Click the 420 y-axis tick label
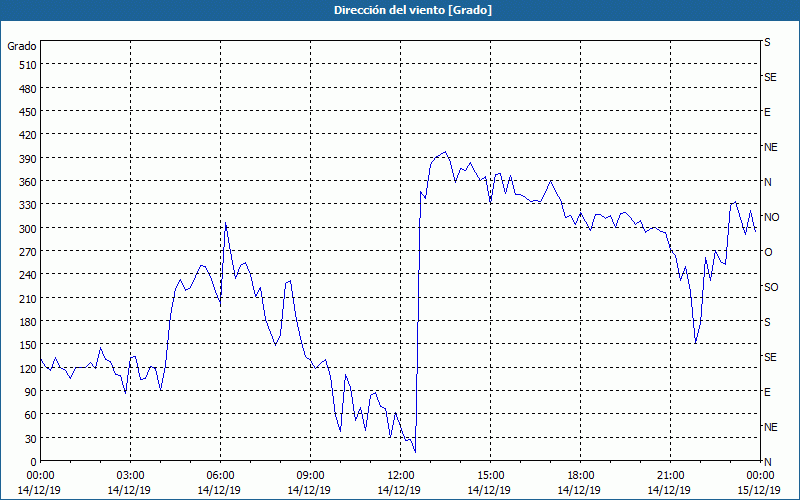This screenshot has height=500, width=800. (x=27, y=135)
